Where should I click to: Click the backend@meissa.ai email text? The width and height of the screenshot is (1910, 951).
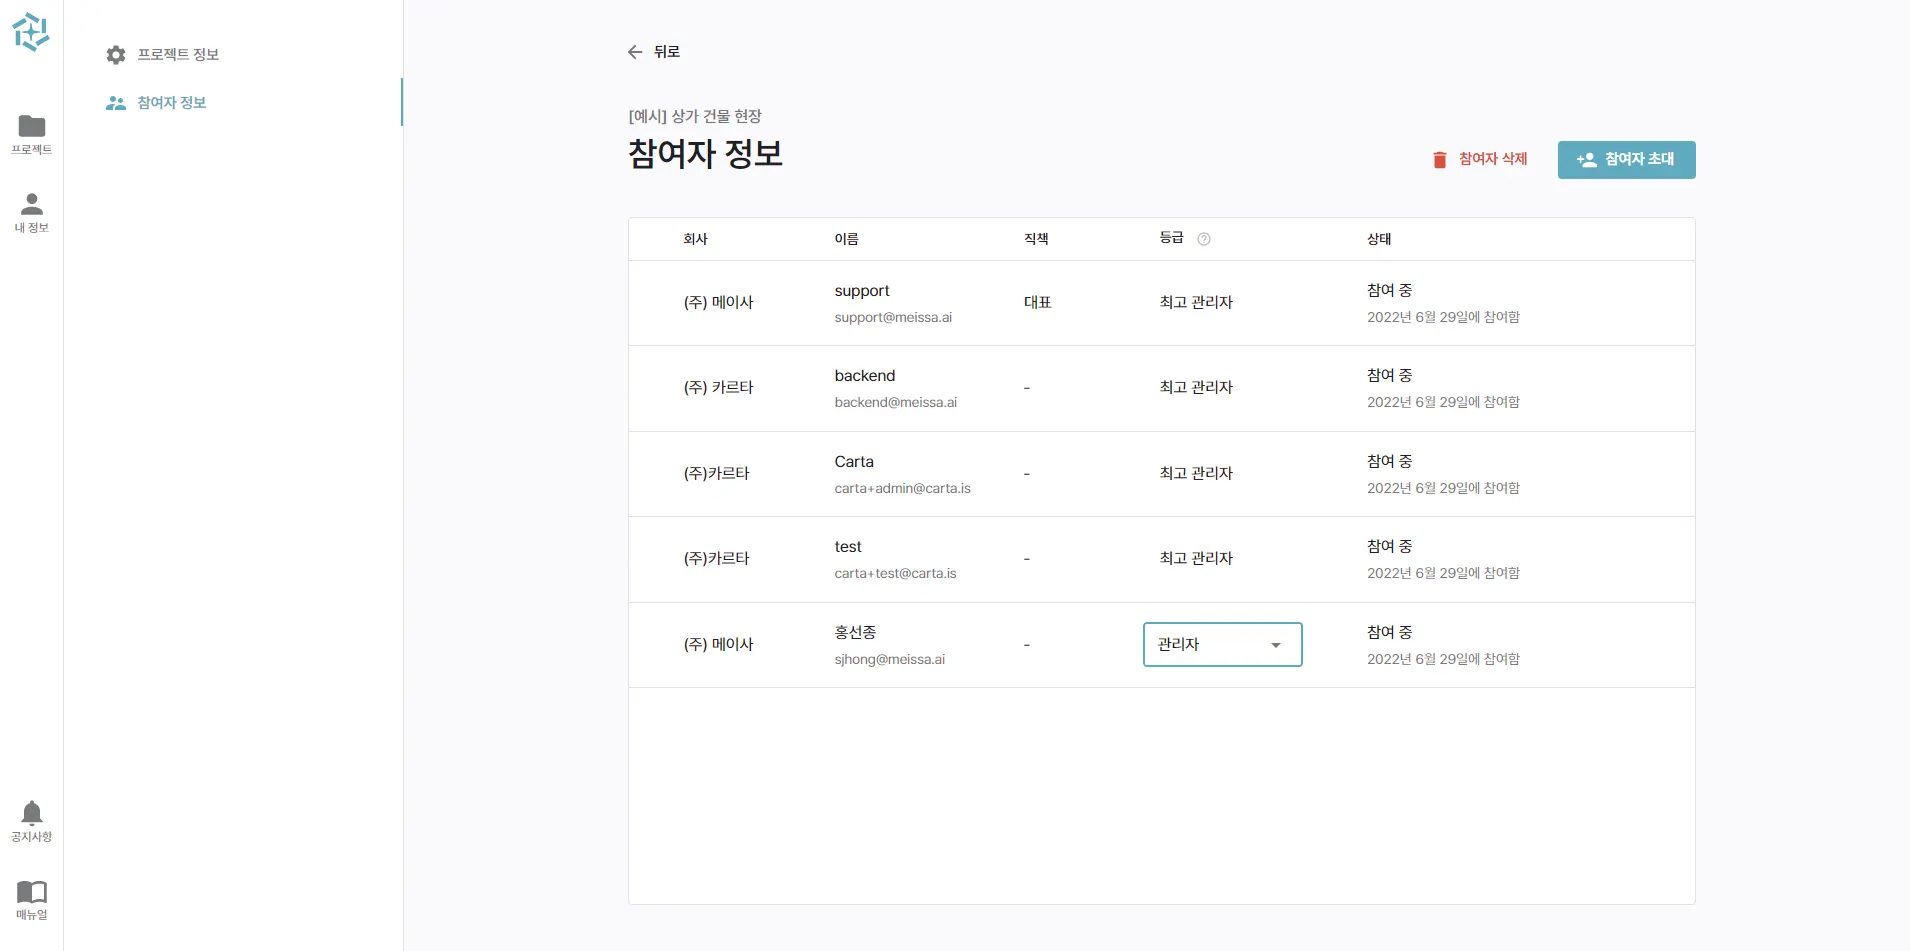coord(895,402)
